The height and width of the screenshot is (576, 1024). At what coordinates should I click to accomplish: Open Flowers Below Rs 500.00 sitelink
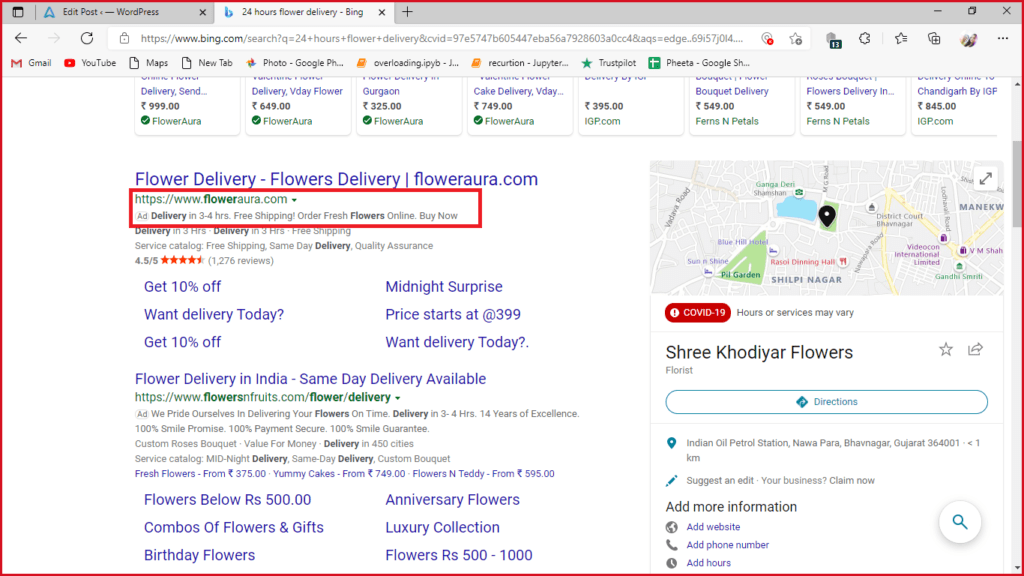coord(227,500)
